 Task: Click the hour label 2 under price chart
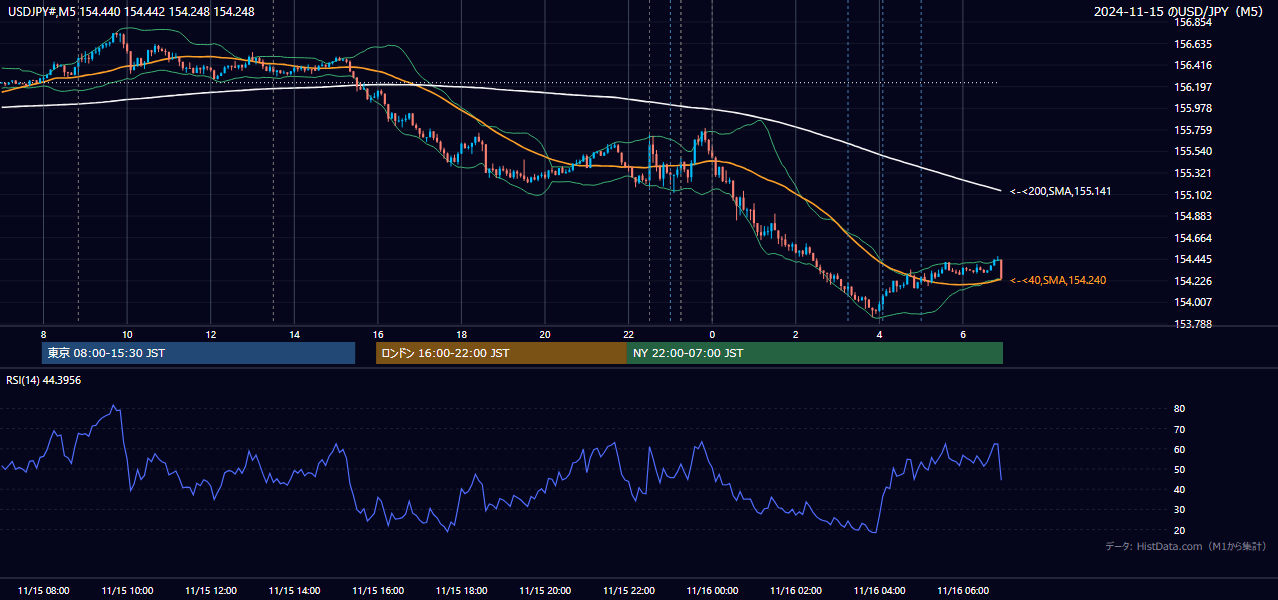(x=796, y=334)
